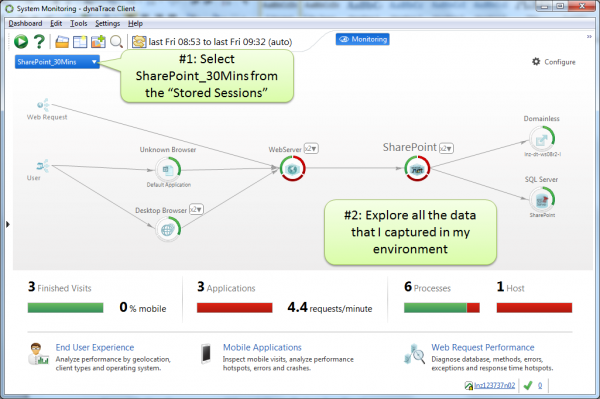Screen dimensions: 600x399
Task: Click the Mobile Applications phone icon
Action: [x=206, y=353]
